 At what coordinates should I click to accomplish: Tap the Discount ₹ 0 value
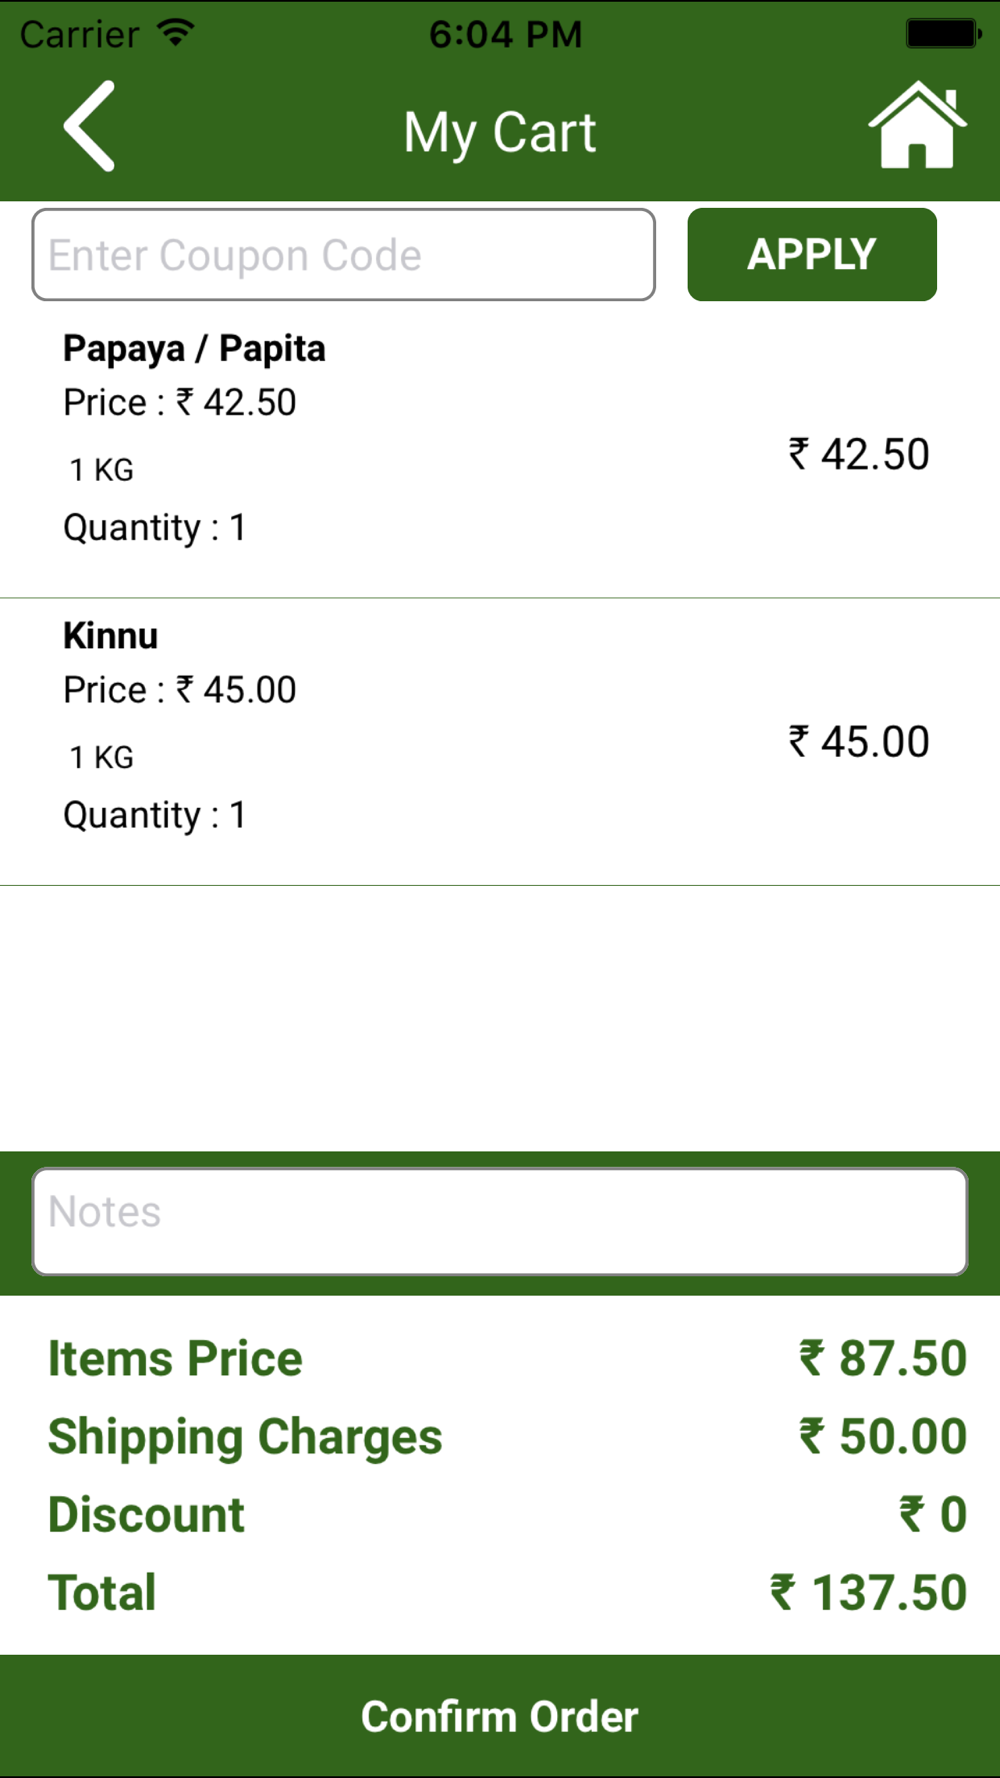[x=932, y=1515]
